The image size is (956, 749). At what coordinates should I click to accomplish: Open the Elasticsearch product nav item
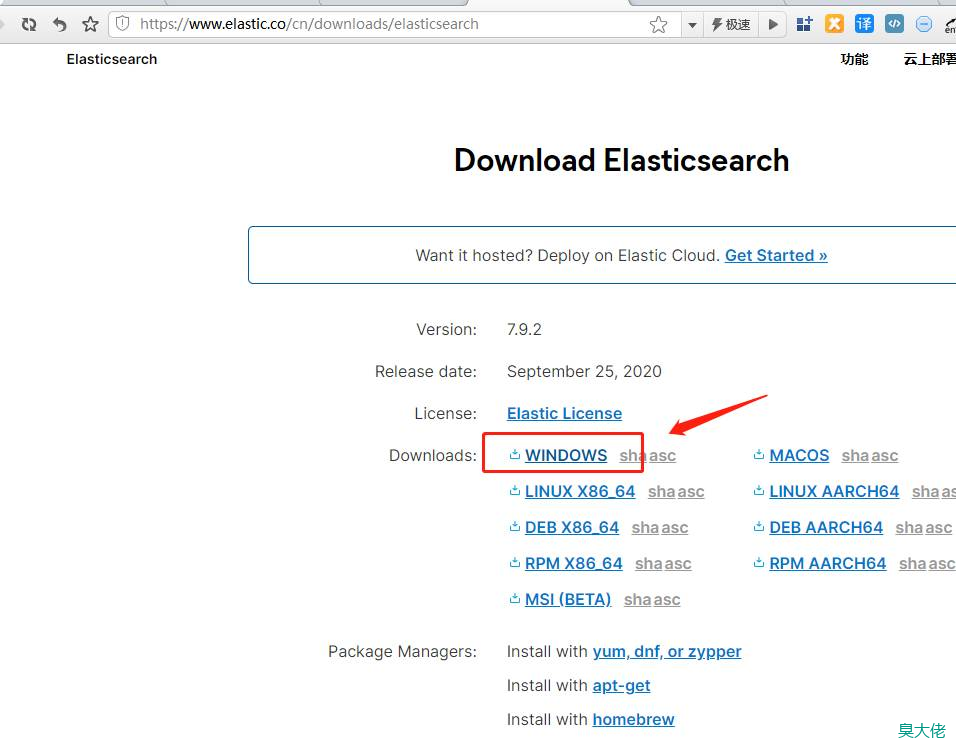pyautogui.click(x=112, y=59)
